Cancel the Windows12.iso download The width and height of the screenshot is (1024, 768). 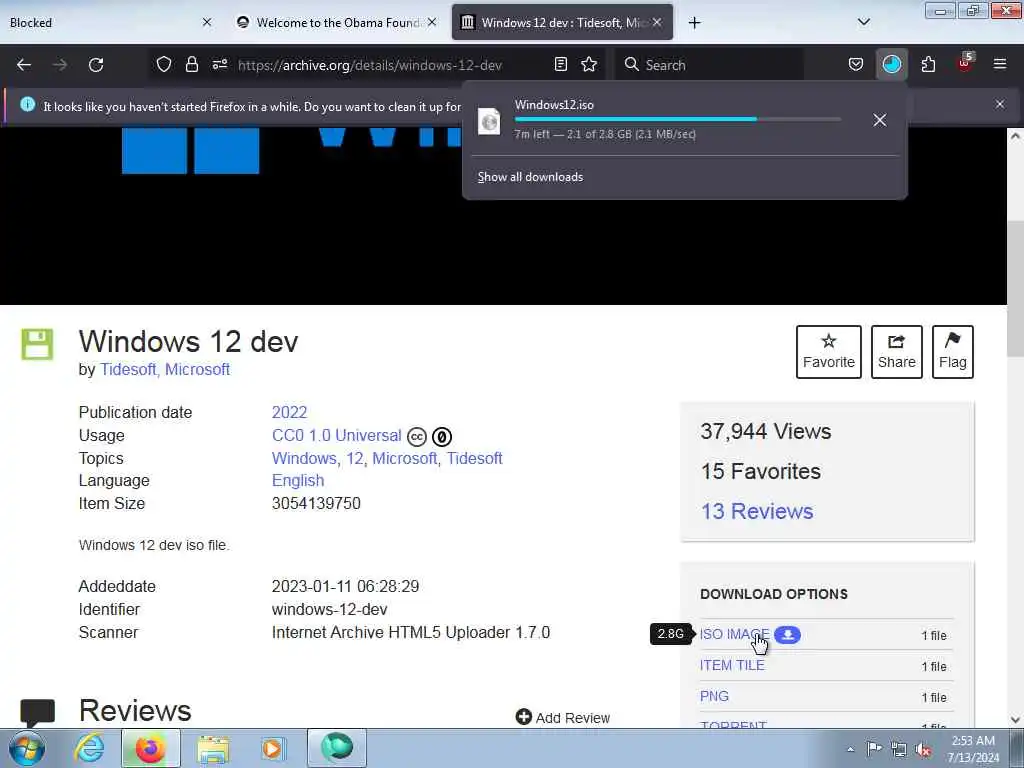pyautogui.click(x=880, y=120)
